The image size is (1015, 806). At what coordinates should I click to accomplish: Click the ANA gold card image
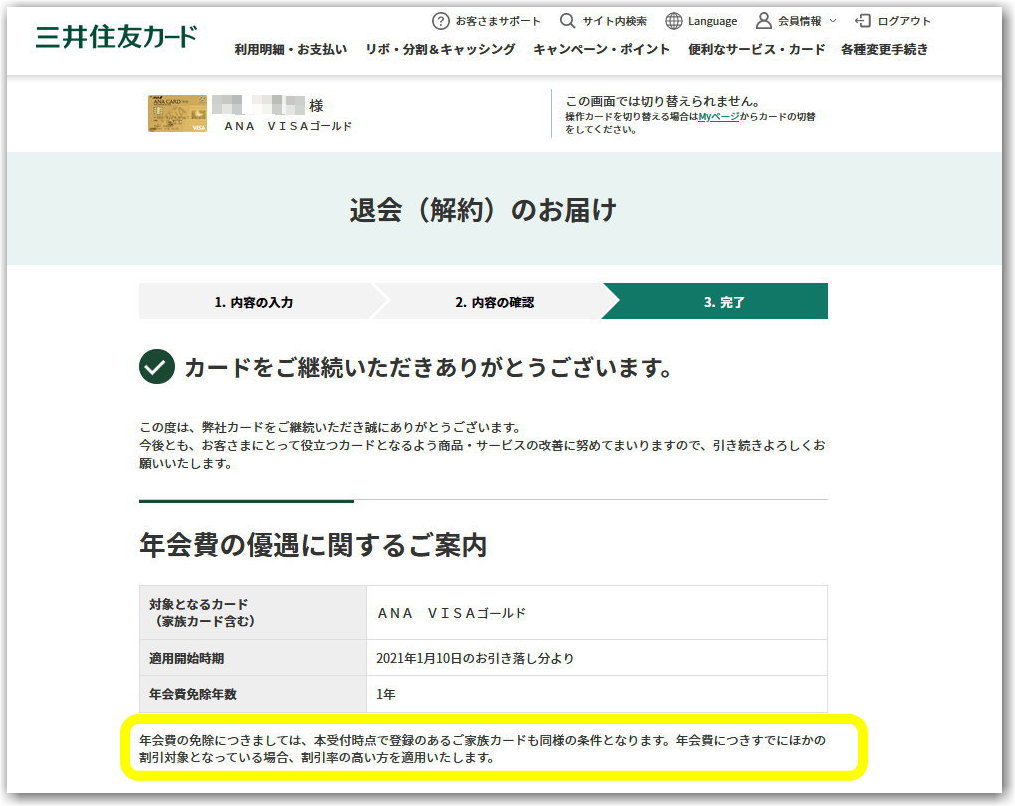(176, 114)
